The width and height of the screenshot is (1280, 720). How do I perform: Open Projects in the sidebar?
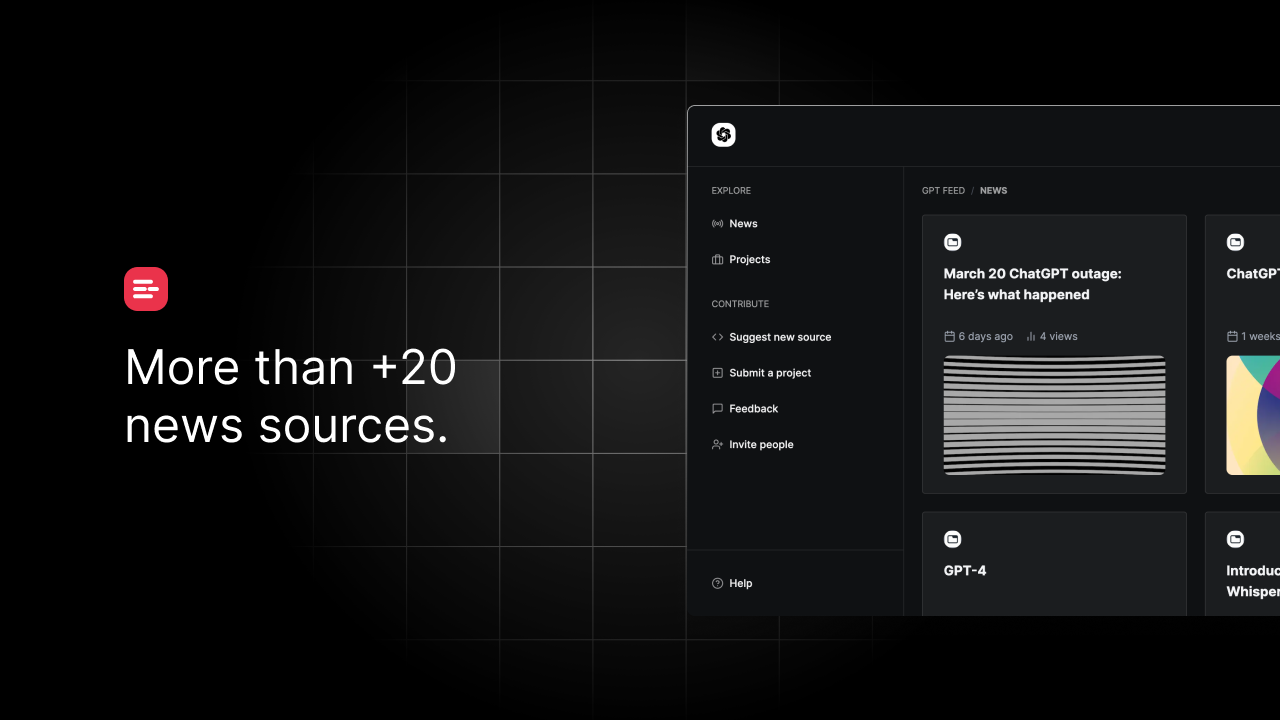[x=749, y=260]
